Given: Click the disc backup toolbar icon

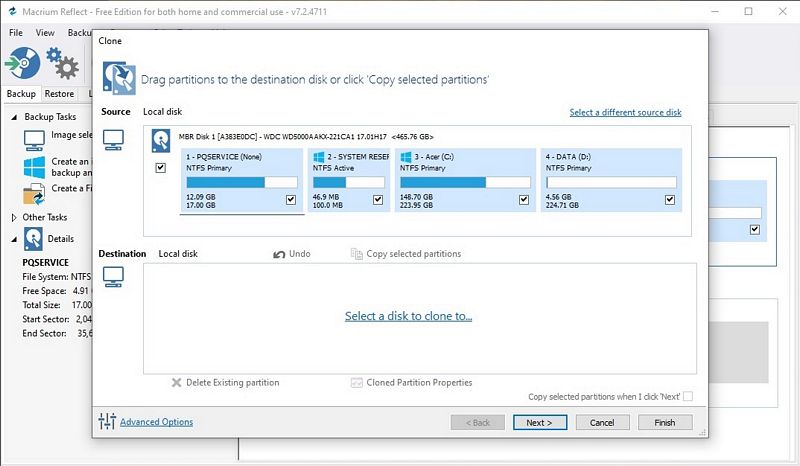Looking at the screenshot, I should [x=22, y=63].
